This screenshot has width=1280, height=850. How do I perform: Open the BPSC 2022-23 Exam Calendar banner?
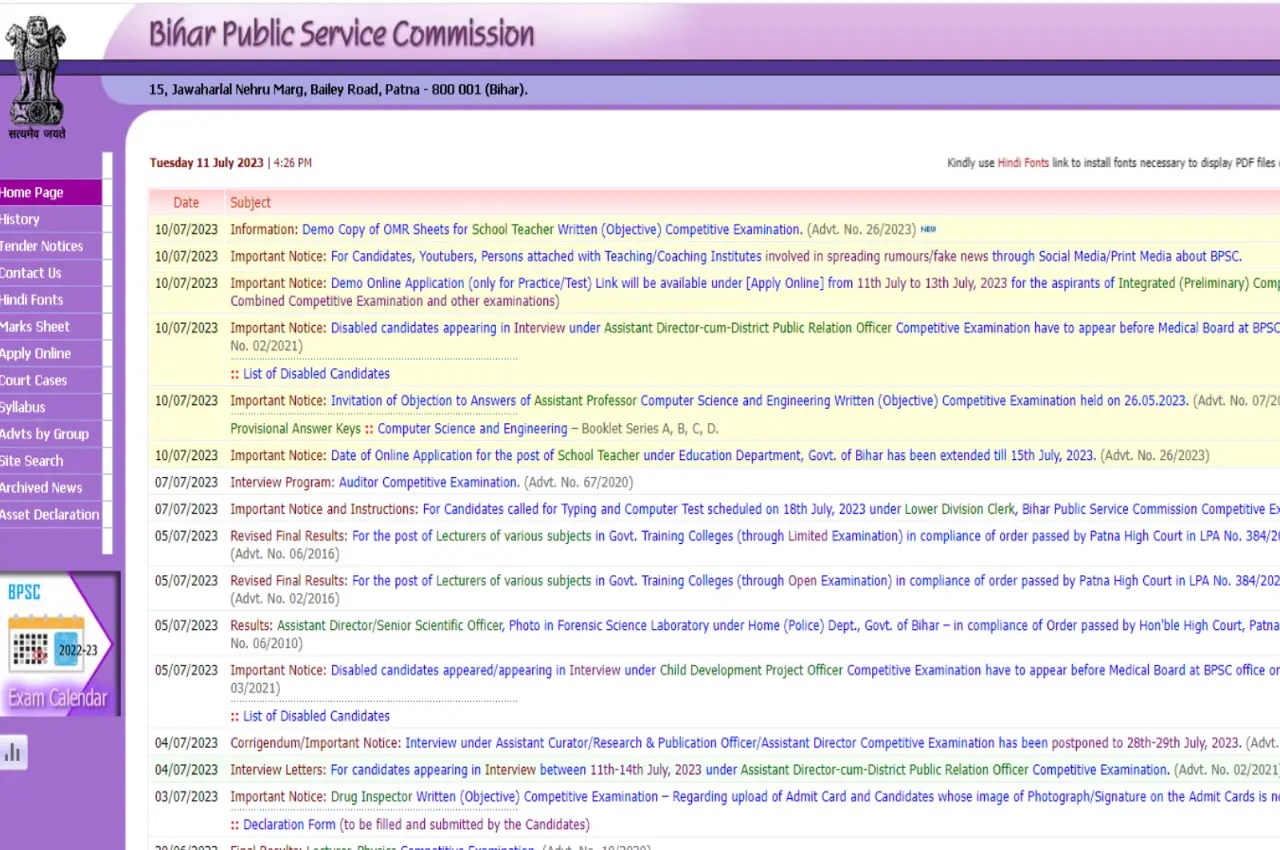(59, 643)
